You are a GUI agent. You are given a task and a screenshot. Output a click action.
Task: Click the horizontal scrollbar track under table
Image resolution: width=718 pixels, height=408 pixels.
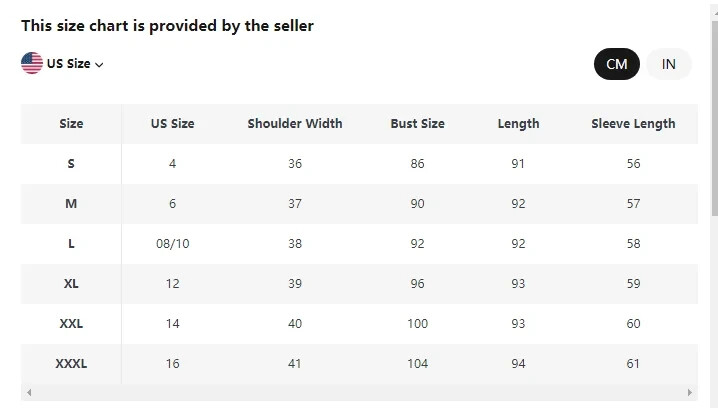click(359, 392)
